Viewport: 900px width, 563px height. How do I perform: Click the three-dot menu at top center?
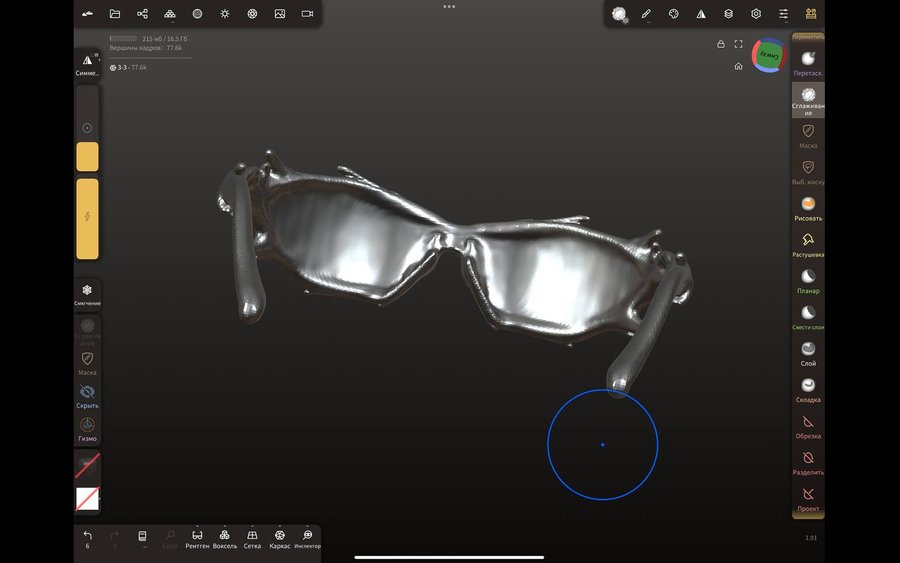coord(449,7)
